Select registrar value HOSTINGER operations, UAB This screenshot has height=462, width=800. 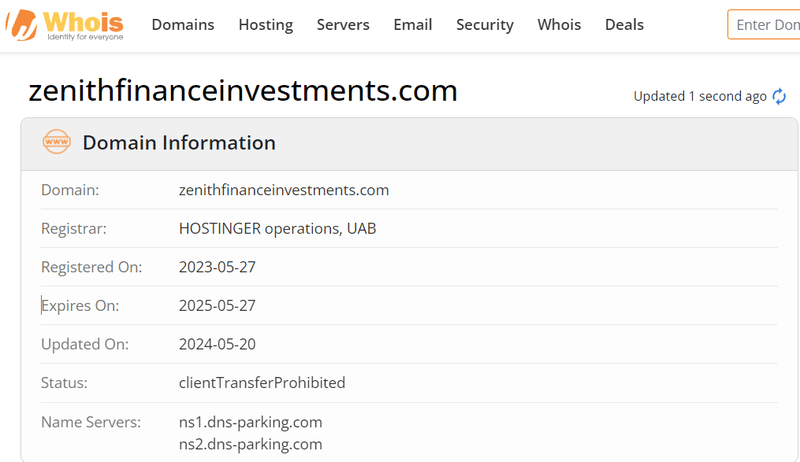278,228
